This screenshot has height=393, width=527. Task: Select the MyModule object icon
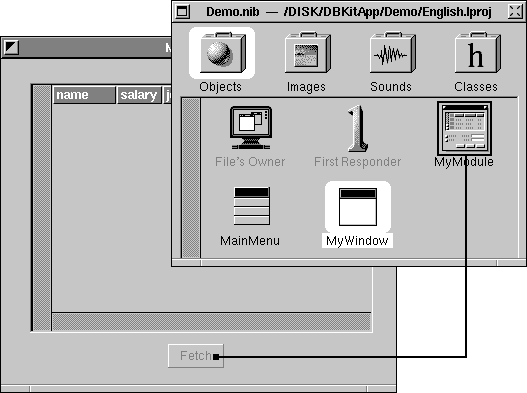[464, 129]
